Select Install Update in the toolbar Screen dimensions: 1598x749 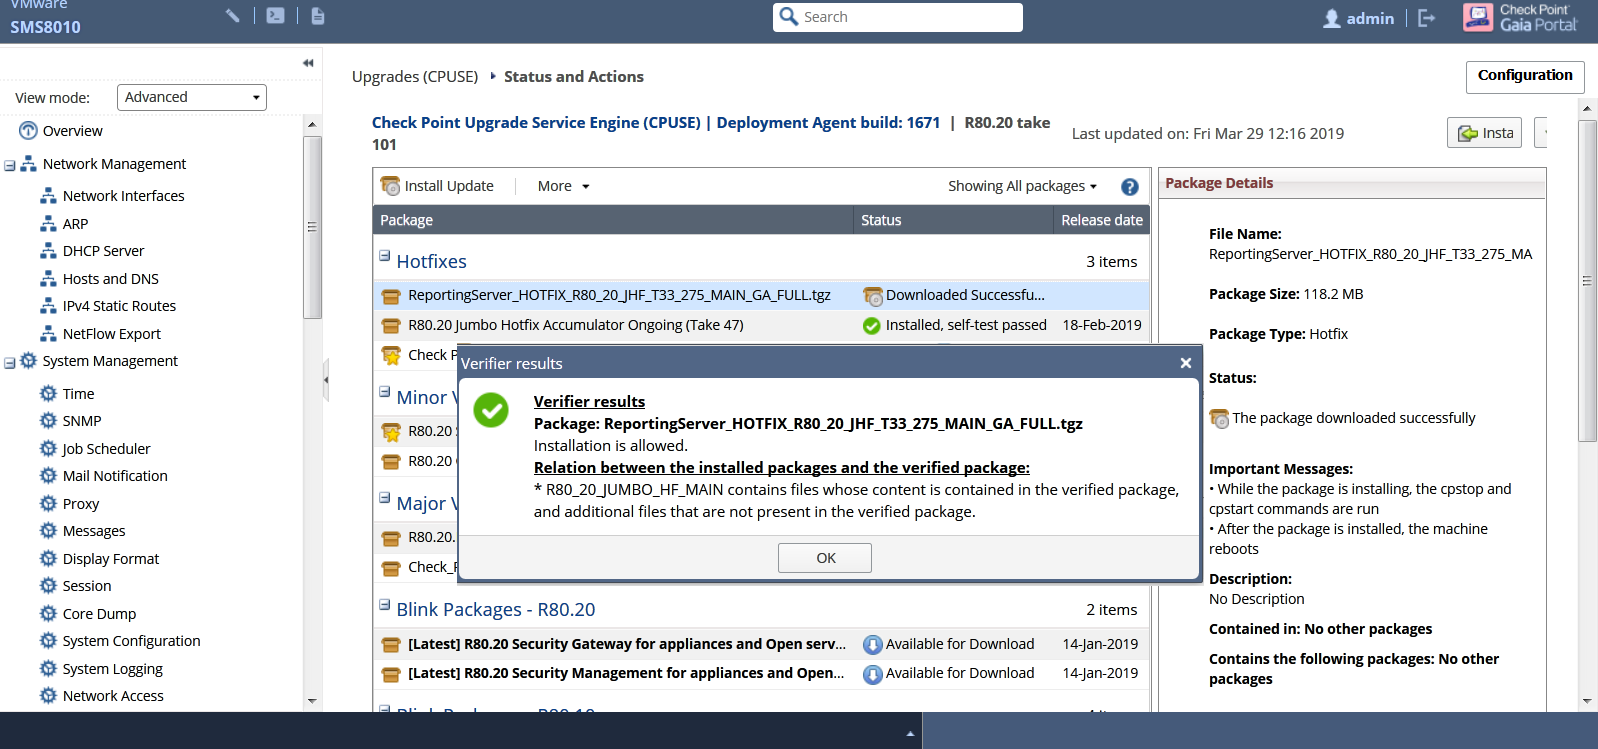(437, 186)
